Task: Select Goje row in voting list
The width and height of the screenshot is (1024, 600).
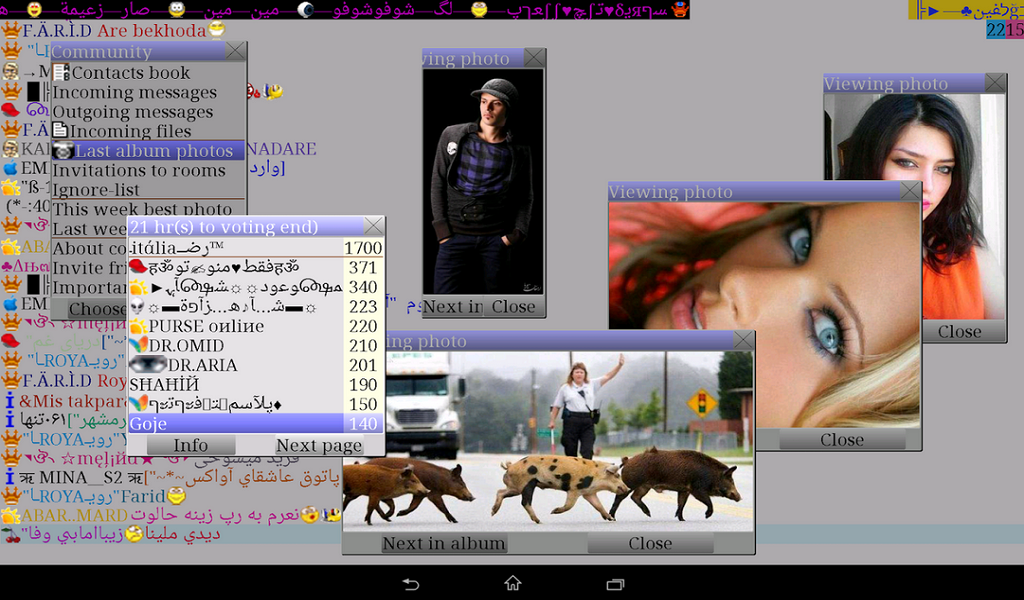Action: (x=255, y=424)
